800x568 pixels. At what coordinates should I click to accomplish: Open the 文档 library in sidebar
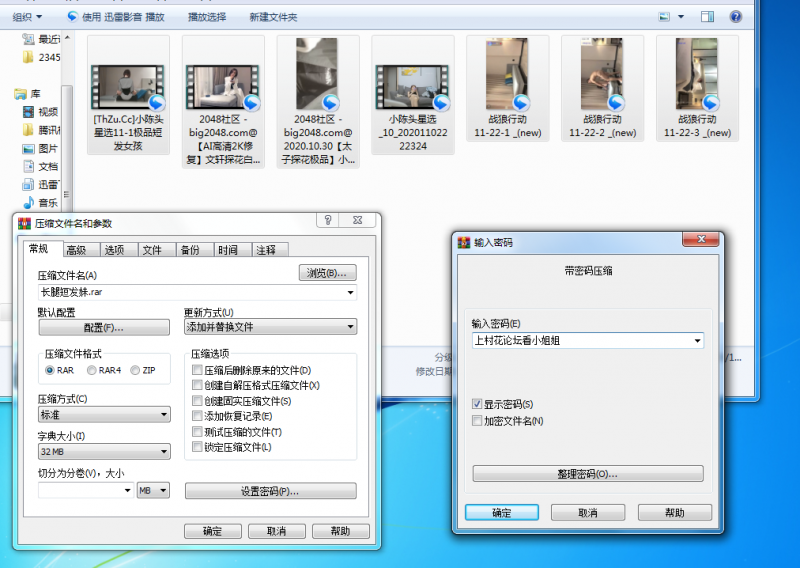41,166
